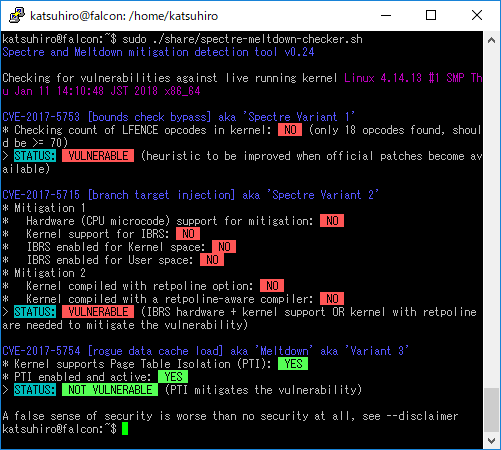501x450 pixels.
Task: Click the NO badge beside LFENCE opcodes check
Action: [290, 130]
